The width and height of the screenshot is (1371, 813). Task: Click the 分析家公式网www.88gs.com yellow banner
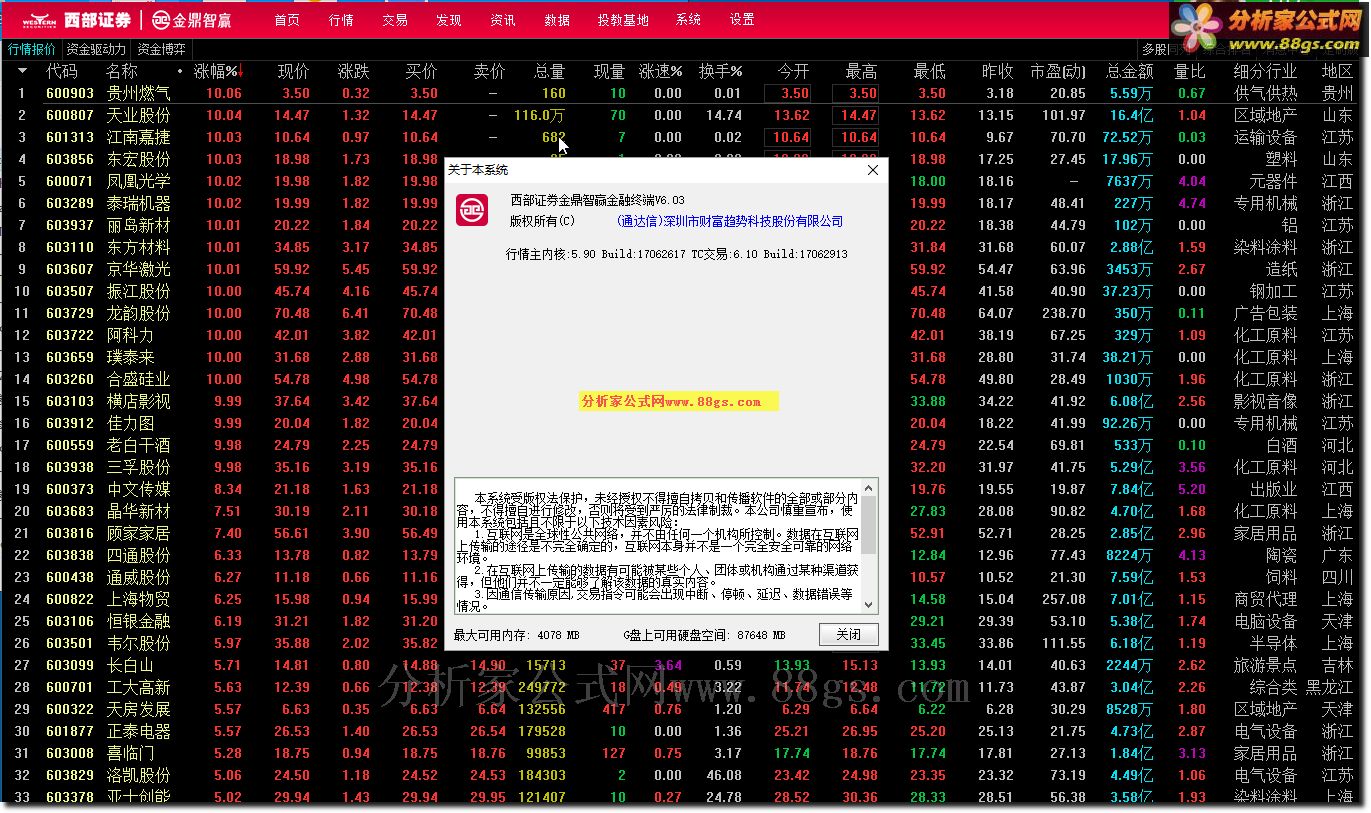[679, 401]
